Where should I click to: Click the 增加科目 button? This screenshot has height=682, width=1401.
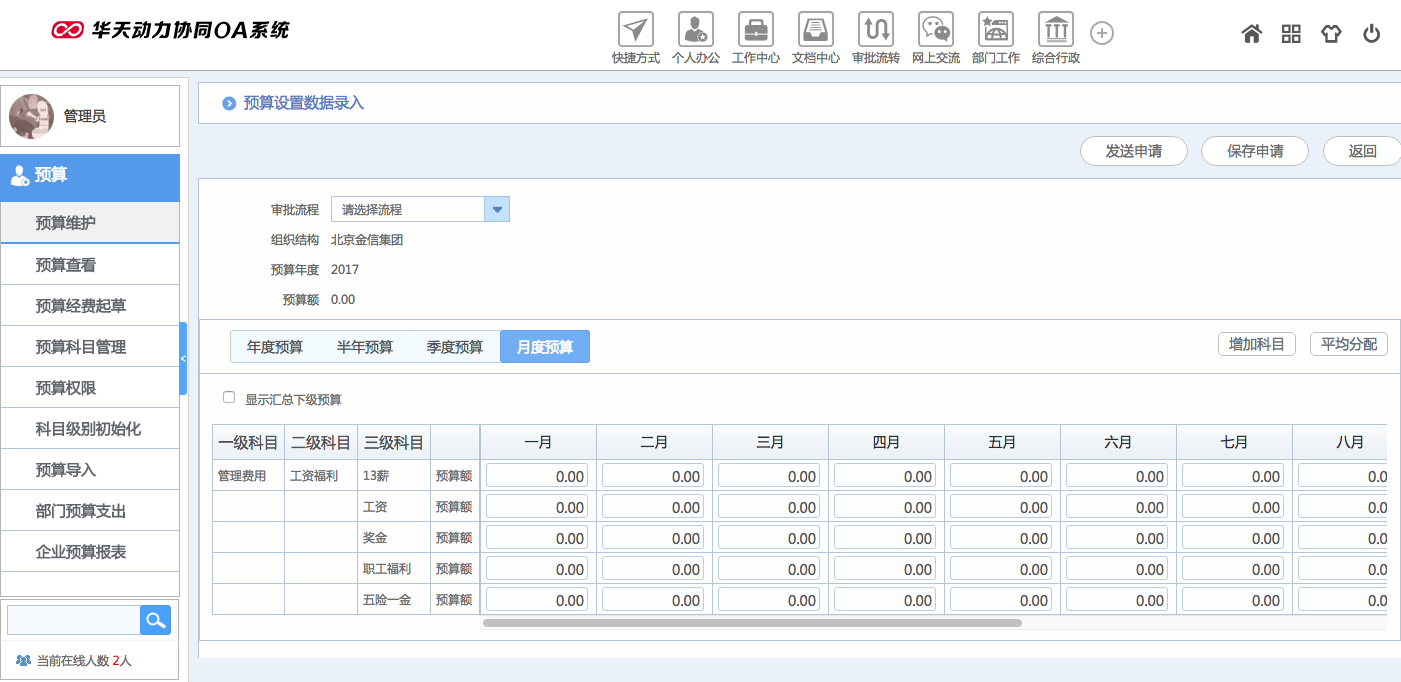[1256, 344]
